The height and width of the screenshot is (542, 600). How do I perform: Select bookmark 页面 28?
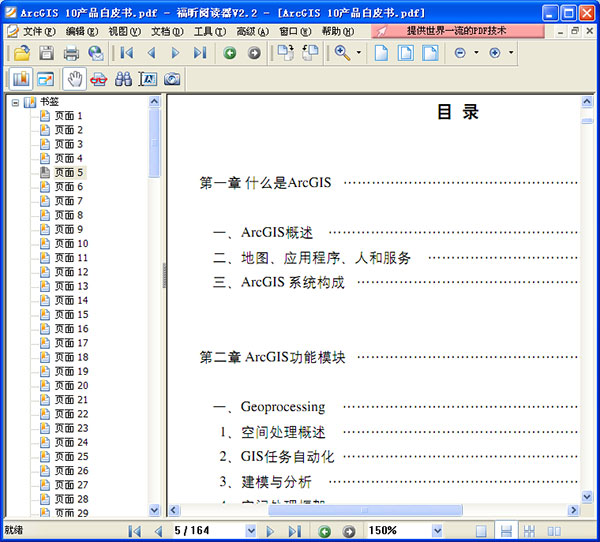71,499
